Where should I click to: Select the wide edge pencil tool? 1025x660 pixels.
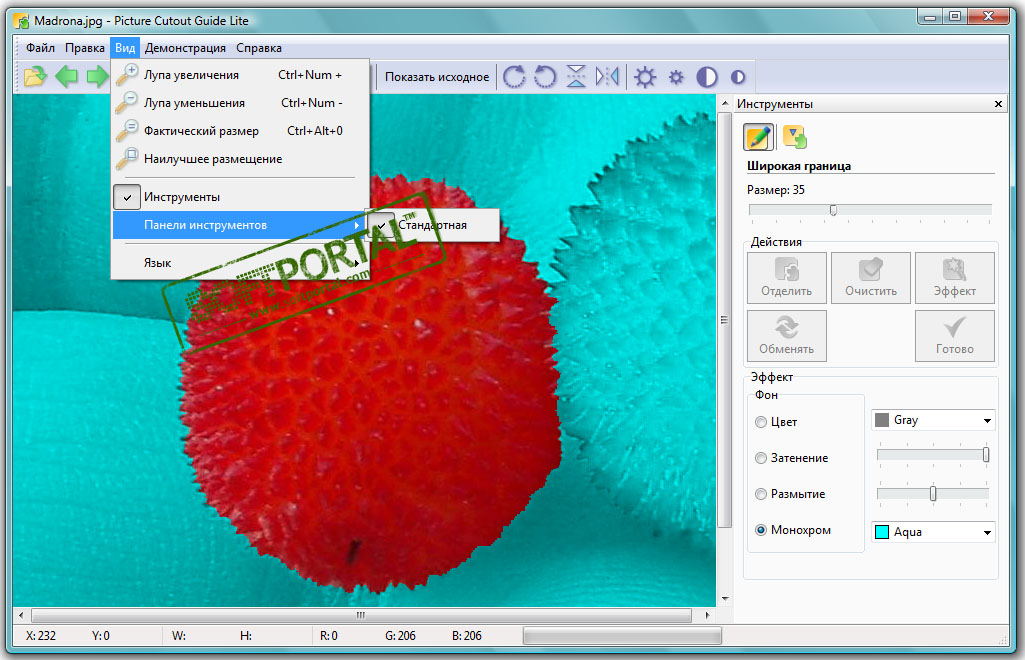(758, 137)
